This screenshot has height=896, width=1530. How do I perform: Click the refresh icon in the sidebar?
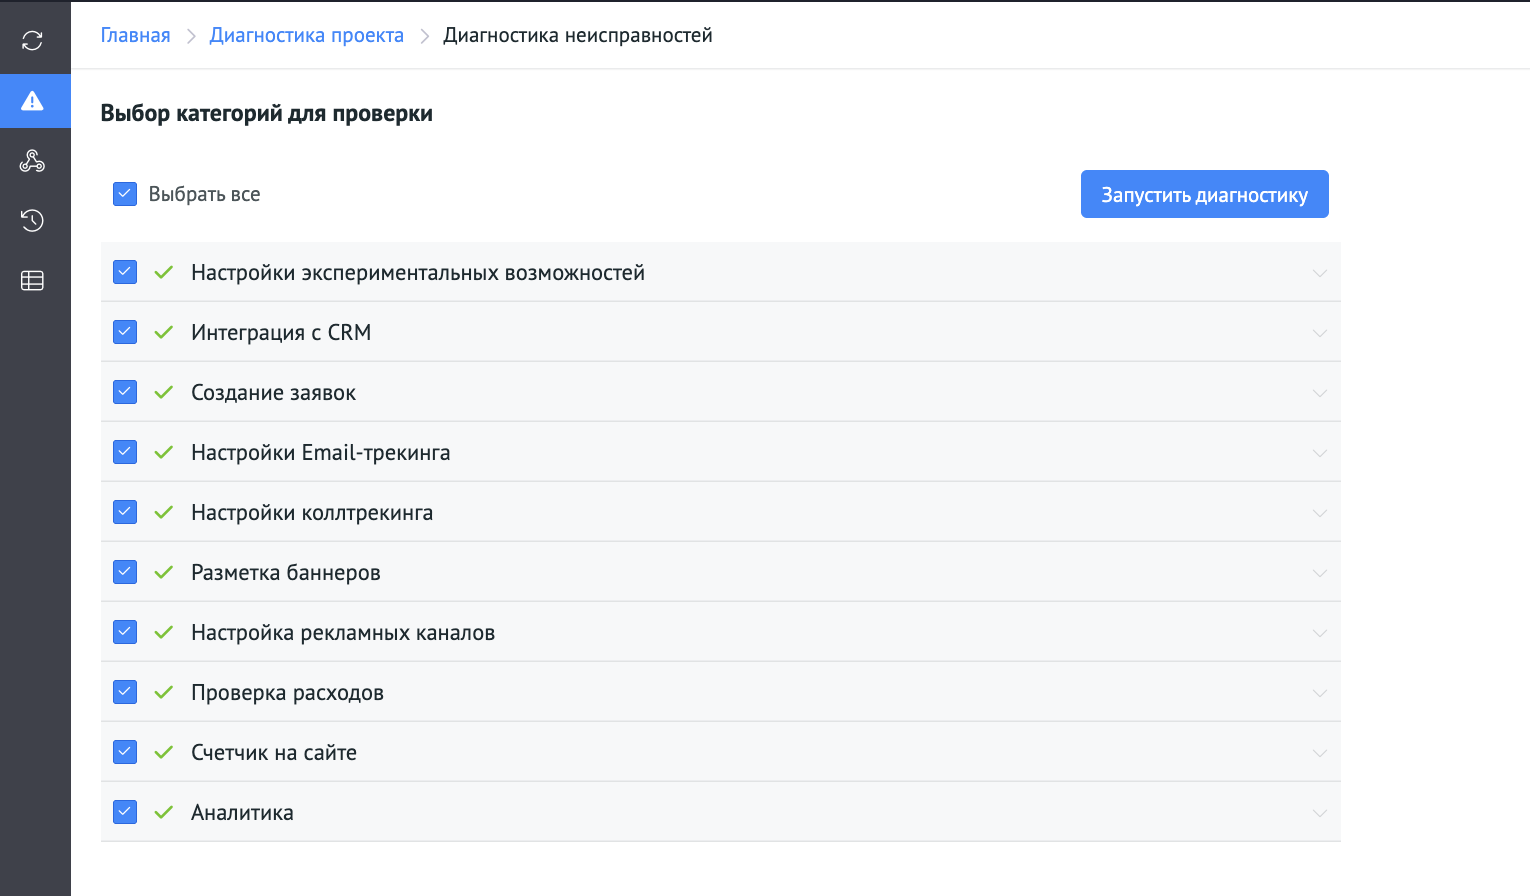32,40
